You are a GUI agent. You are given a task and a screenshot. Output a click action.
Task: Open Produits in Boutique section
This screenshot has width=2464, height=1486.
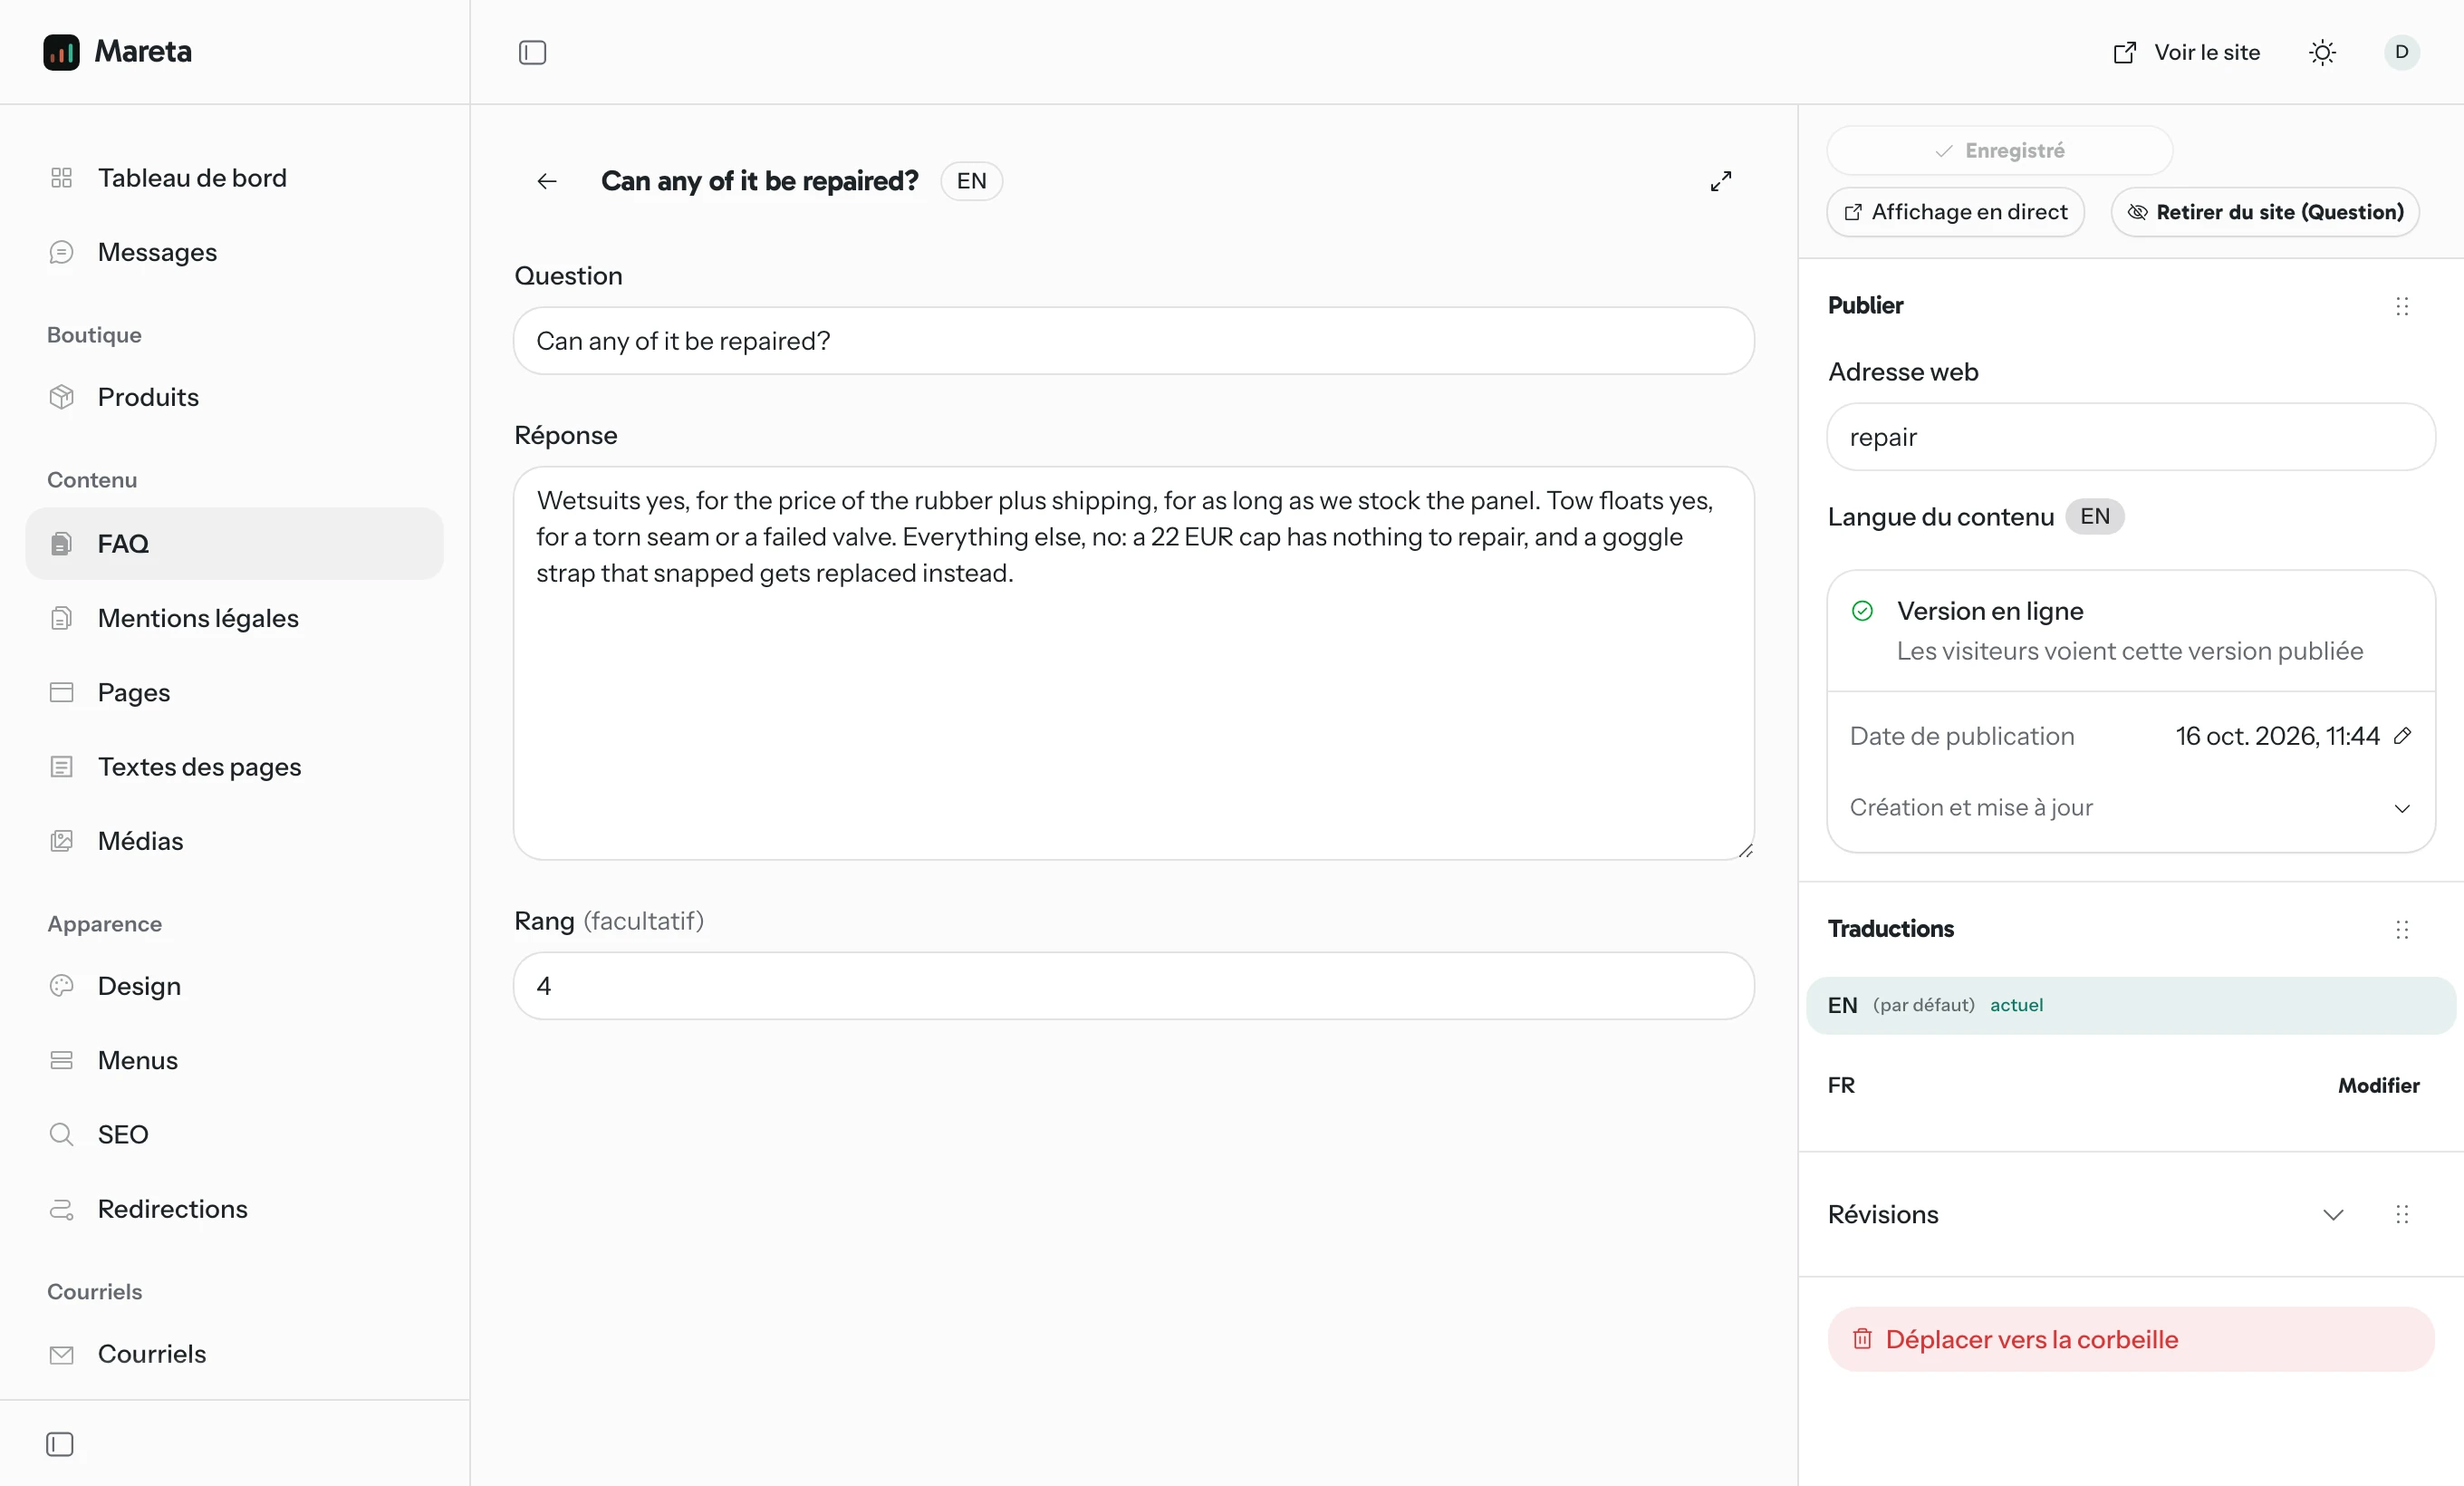[x=234, y=397]
